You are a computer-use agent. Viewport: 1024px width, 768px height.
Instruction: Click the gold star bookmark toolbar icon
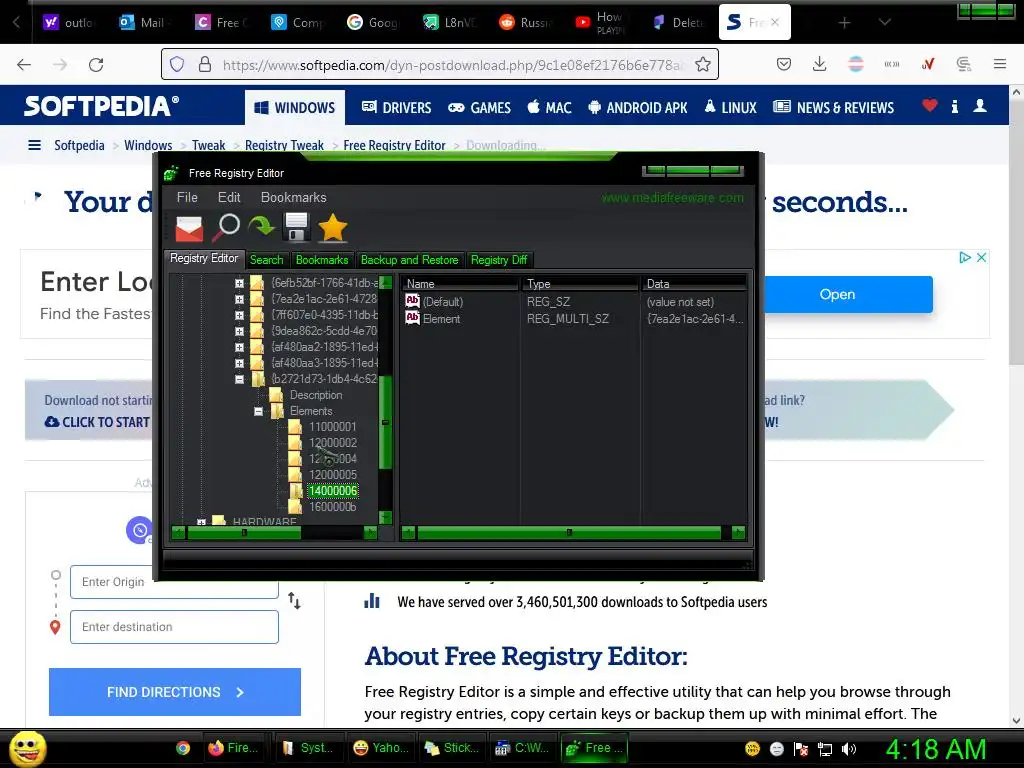tap(332, 228)
